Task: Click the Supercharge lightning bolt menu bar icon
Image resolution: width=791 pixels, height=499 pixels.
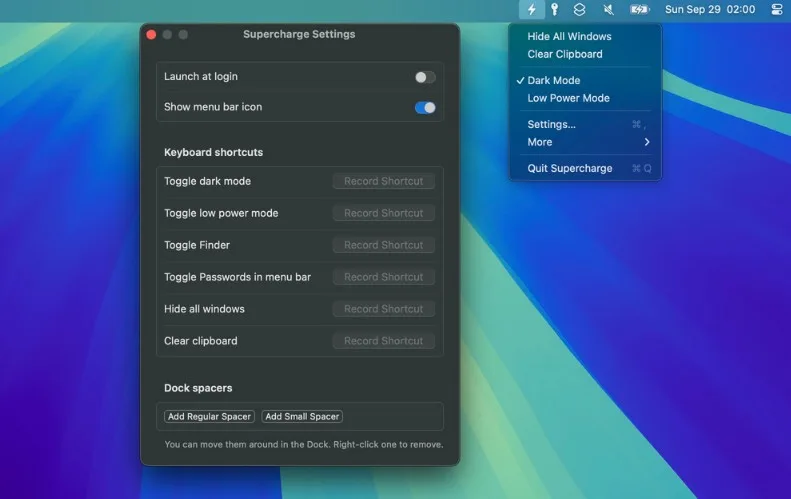Action: (x=532, y=9)
